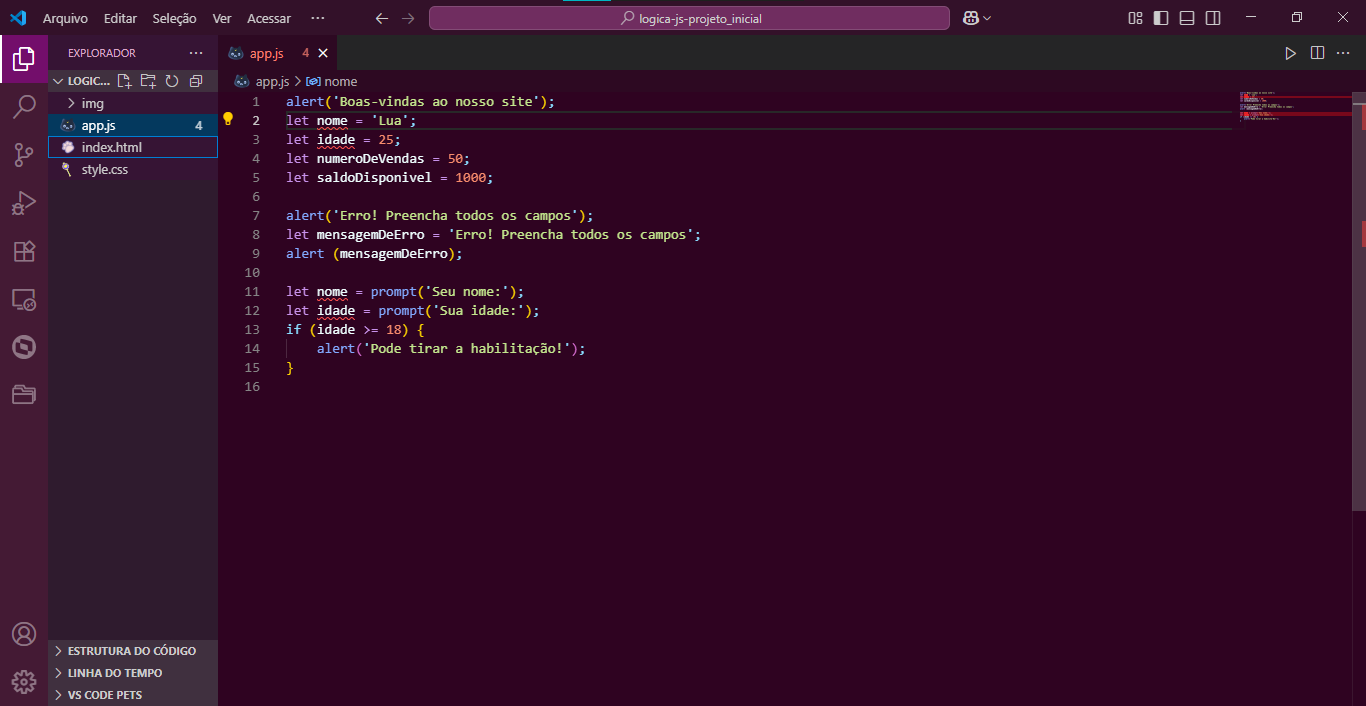Click numeroDeVendas on line 4
The height and width of the screenshot is (706, 1366).
(x=371, y=158)
